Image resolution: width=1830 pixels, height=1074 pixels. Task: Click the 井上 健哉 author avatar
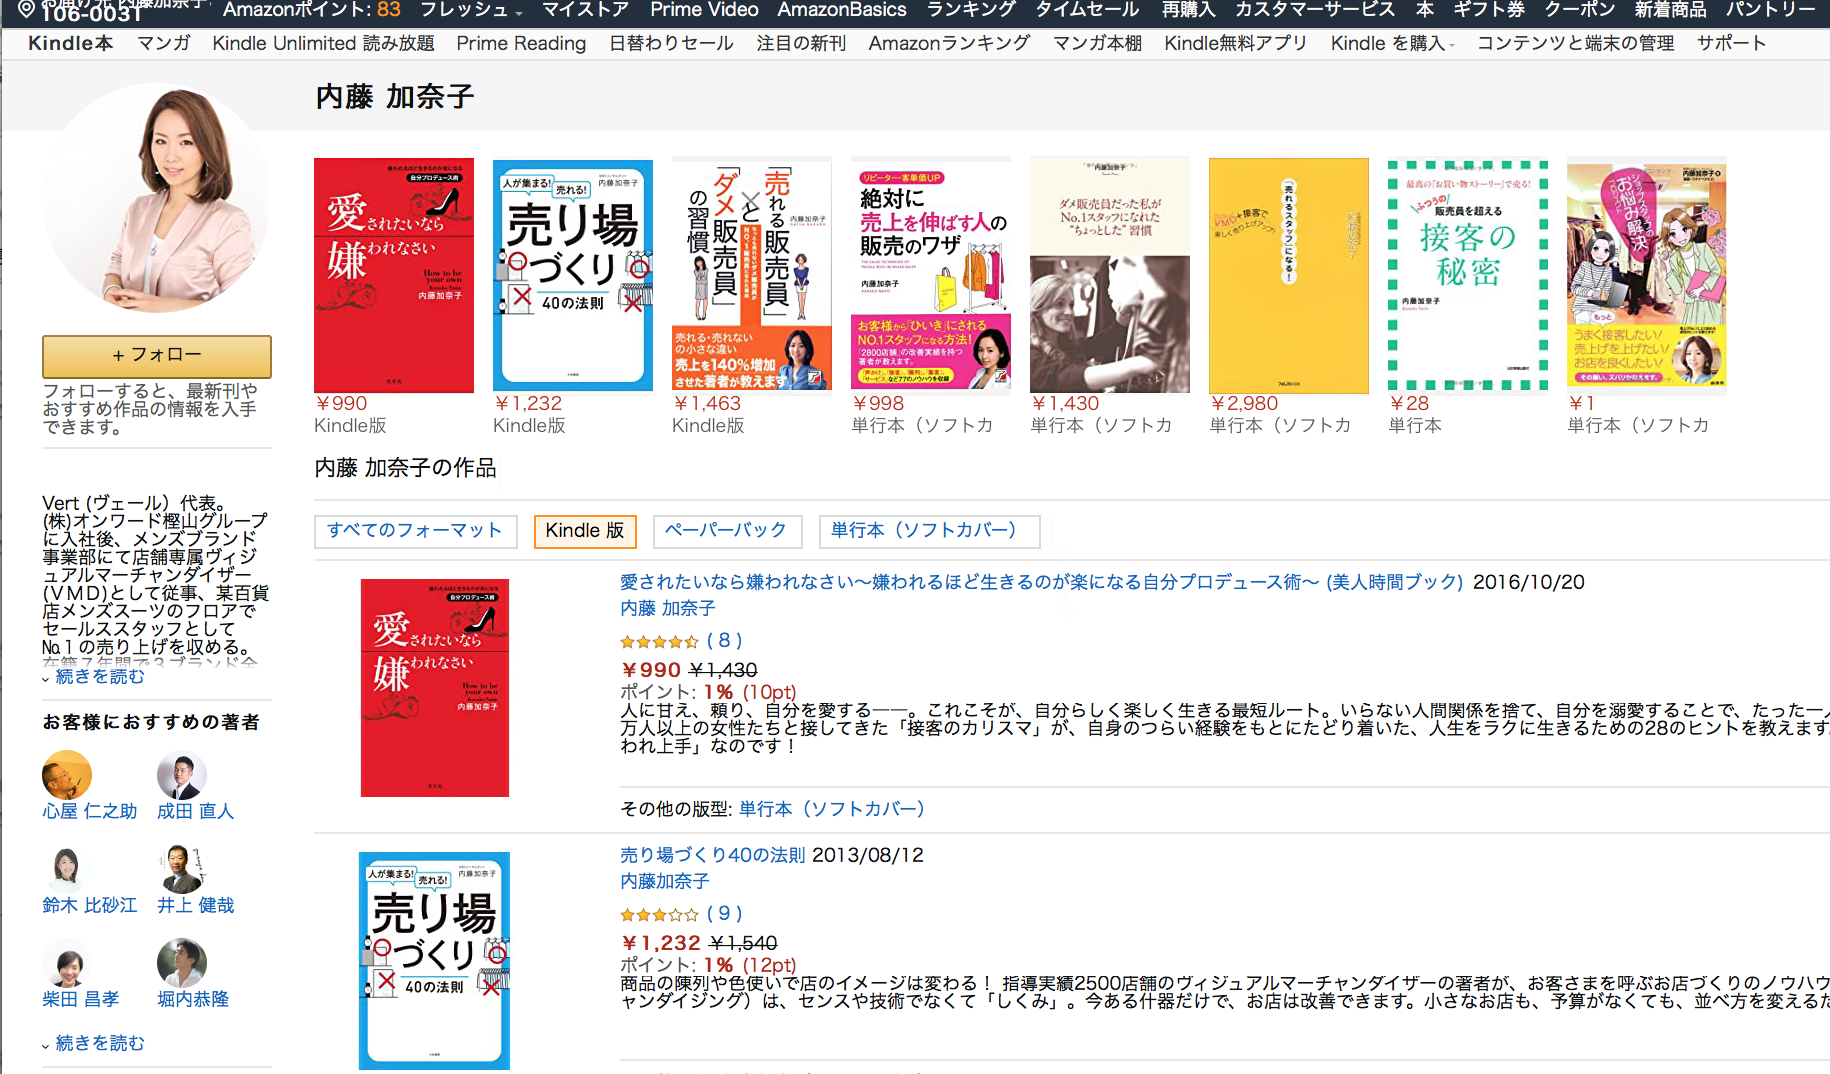182,869
